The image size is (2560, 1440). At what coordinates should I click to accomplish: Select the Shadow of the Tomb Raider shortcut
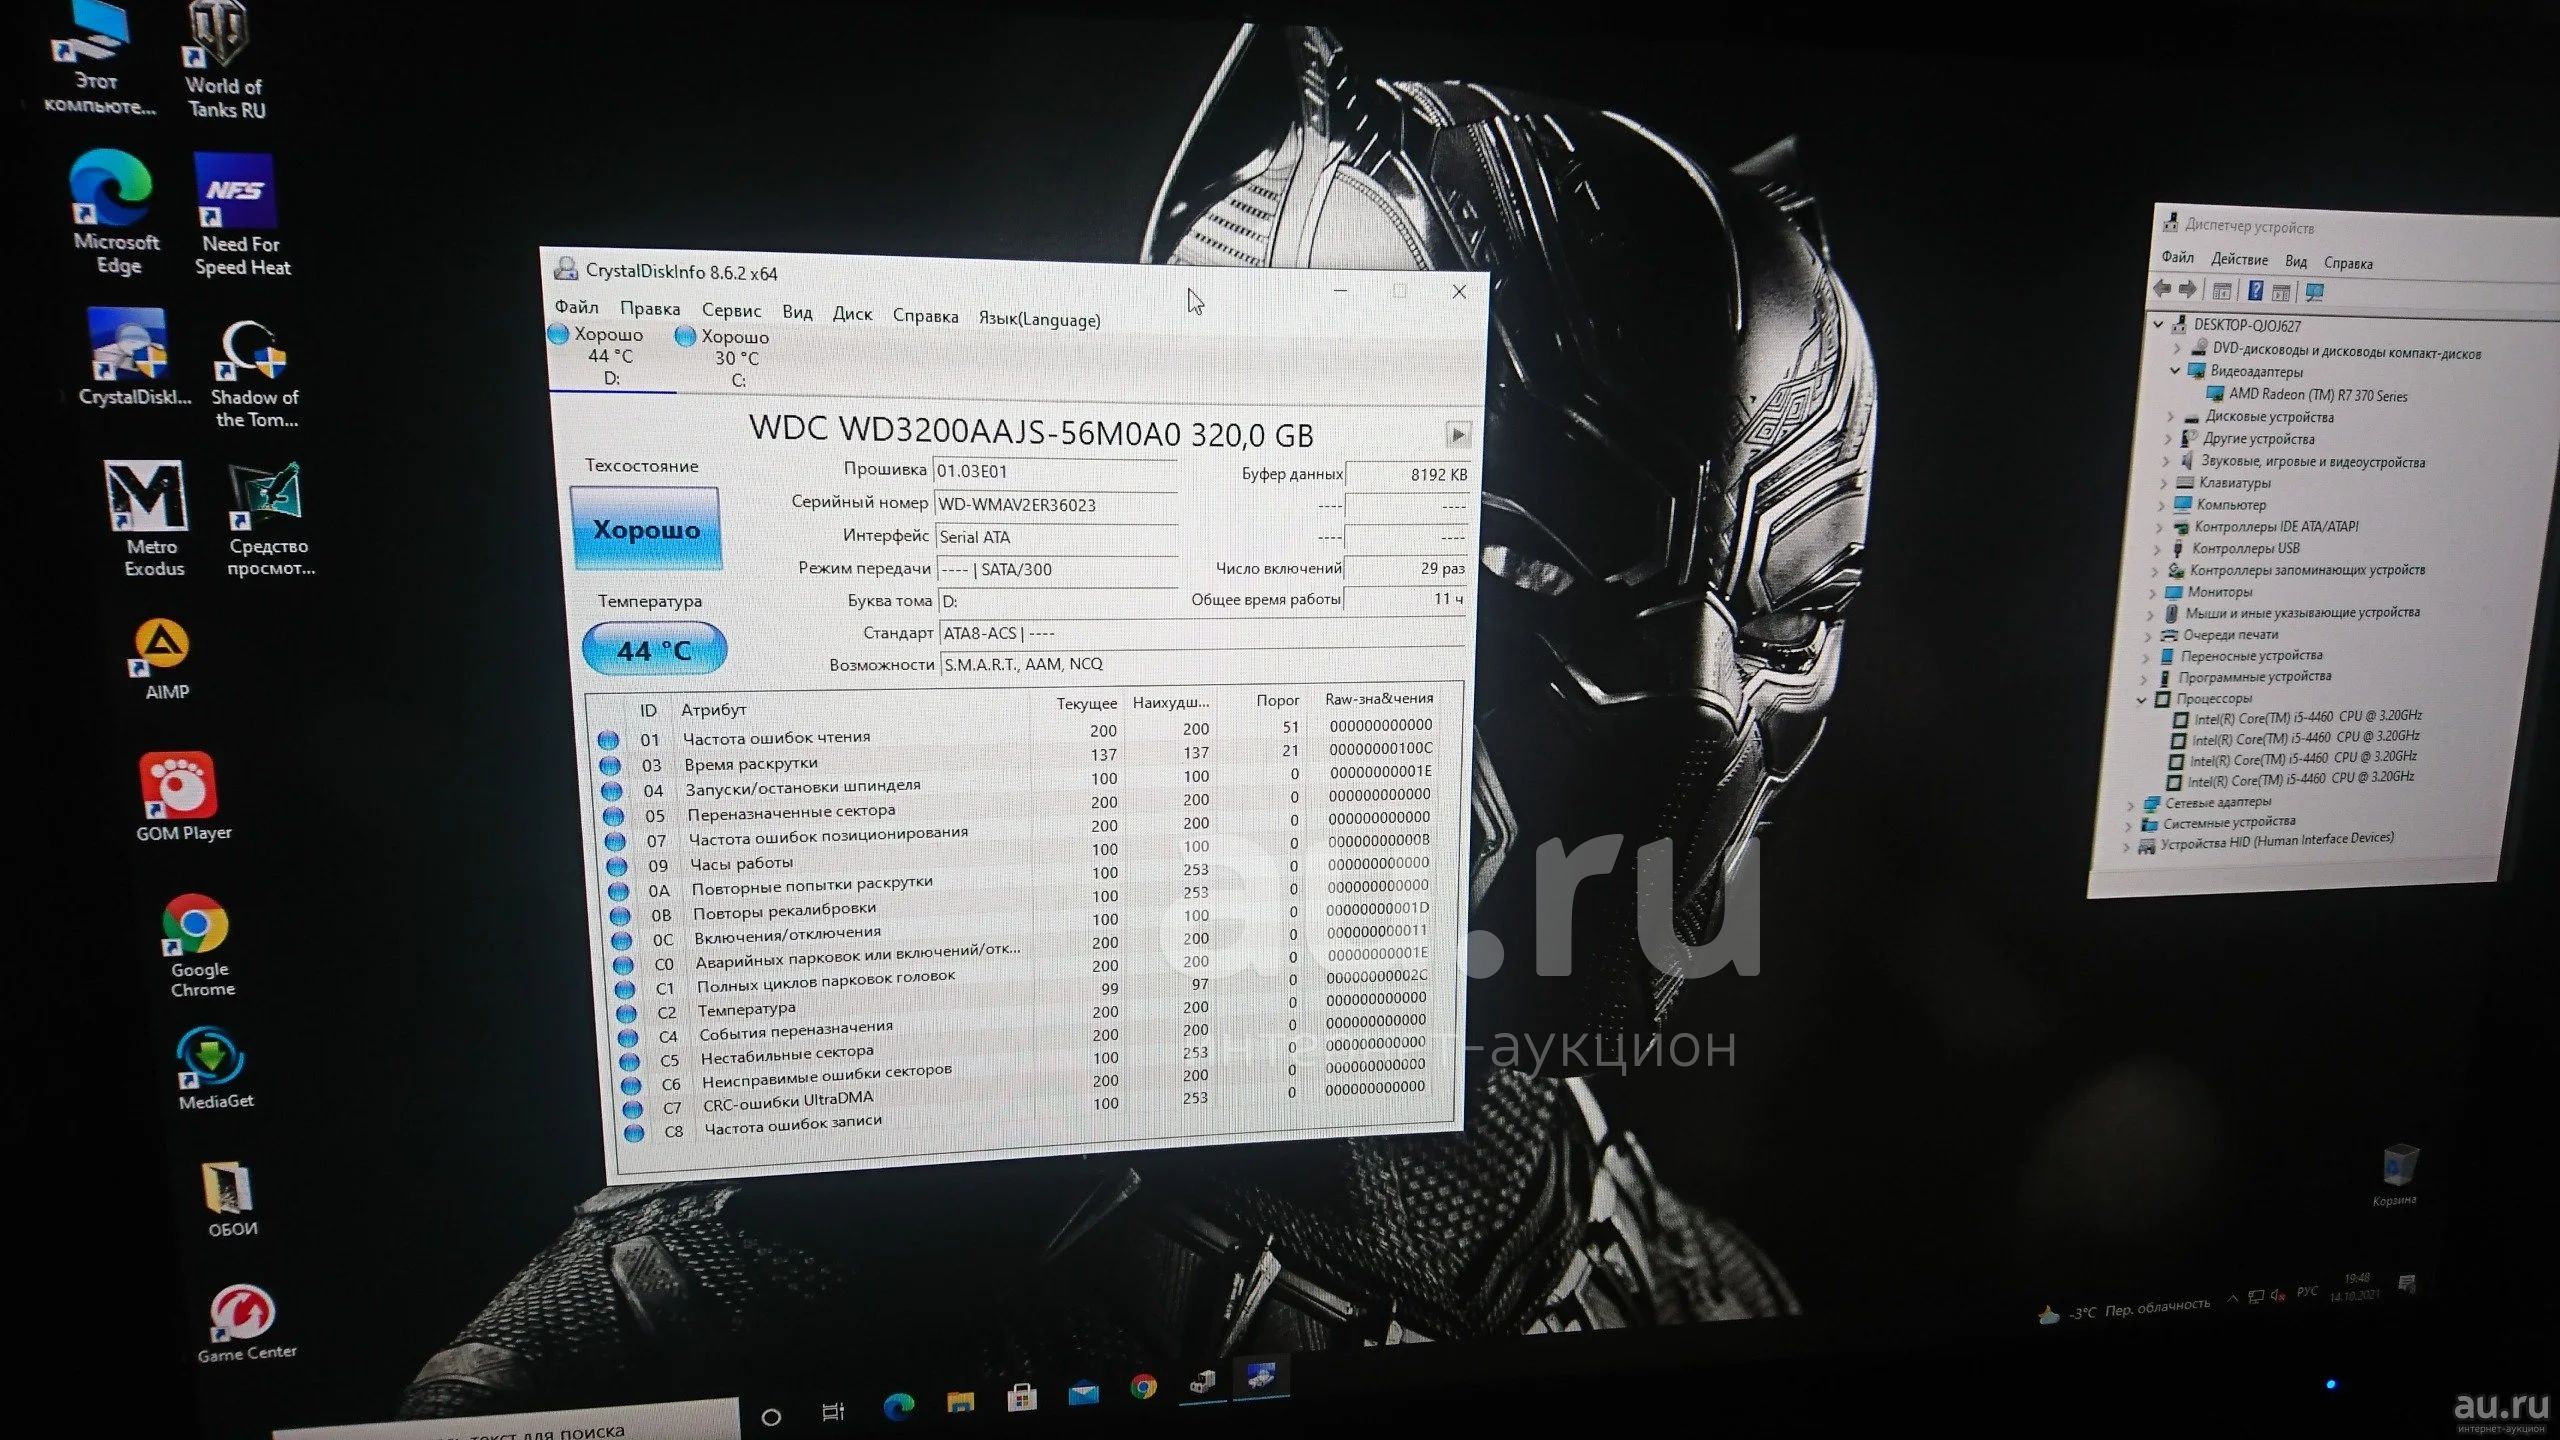coord(254,374)
